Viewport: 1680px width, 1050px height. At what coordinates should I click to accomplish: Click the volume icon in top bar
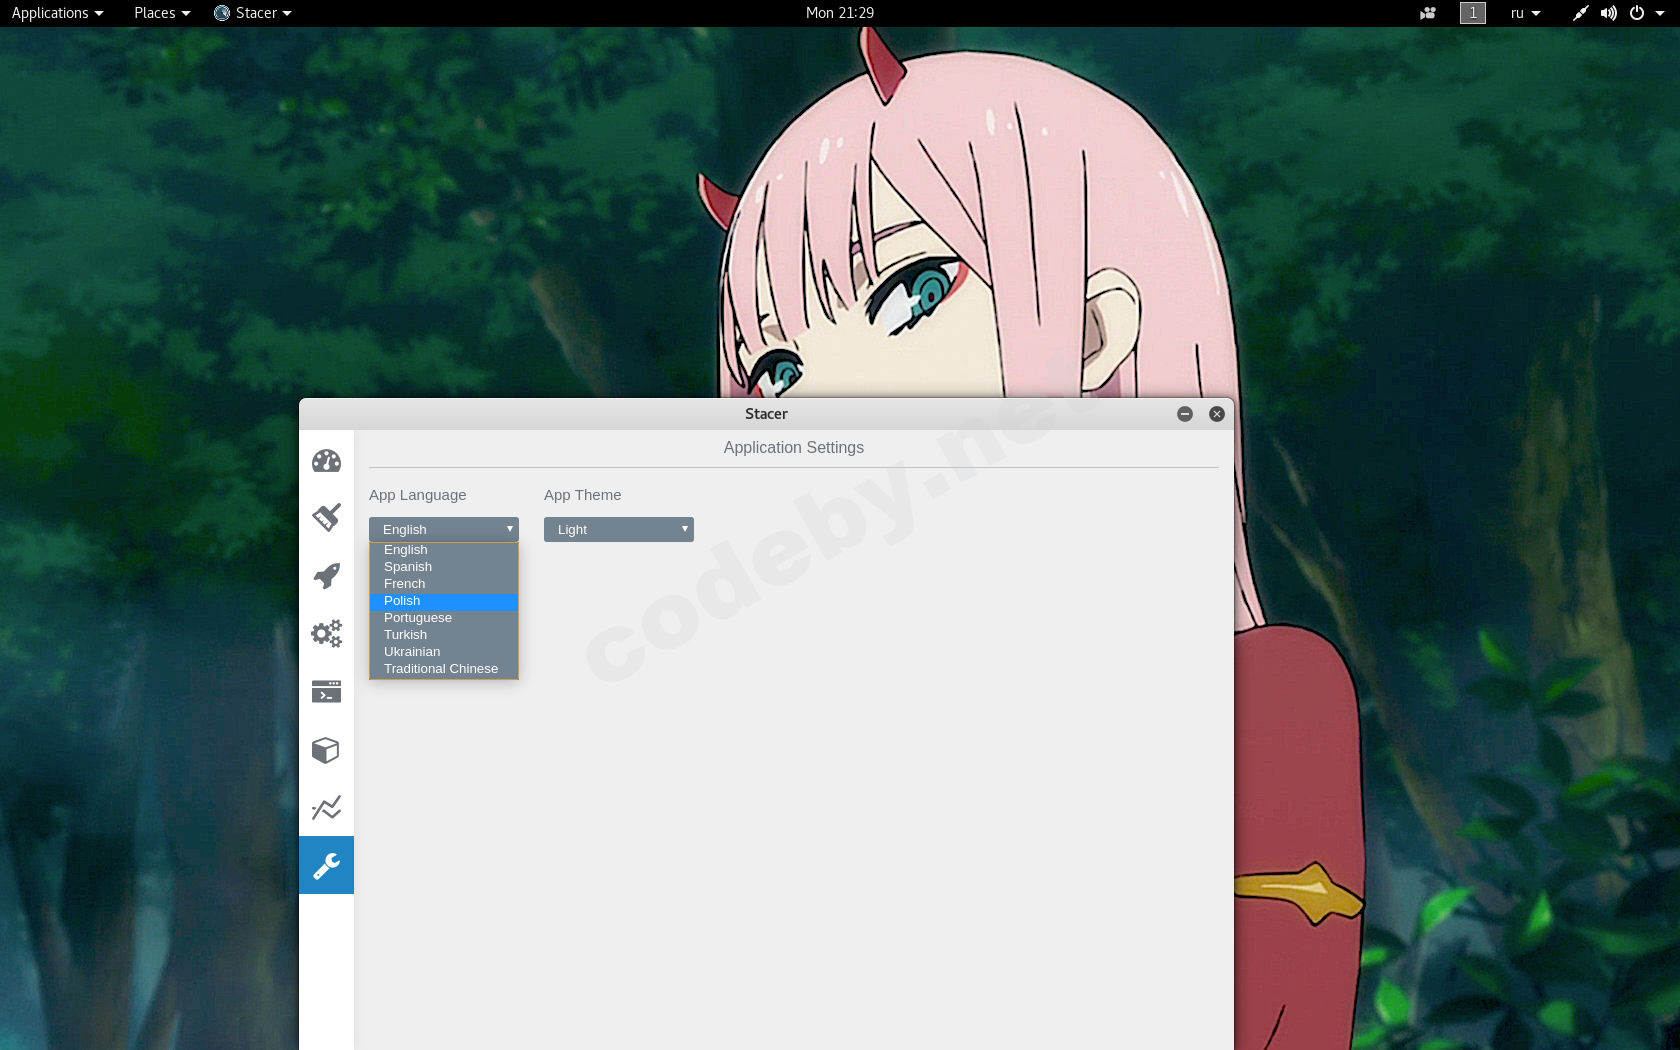pyautogui.click(x=1608, y=13)
